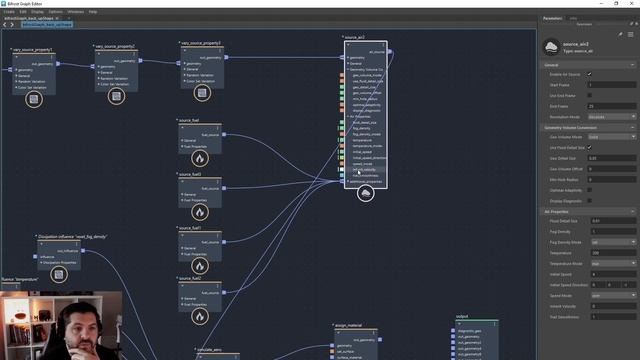Click the assign_material node title
The image size is (640, 360).
tap(348, 326)
